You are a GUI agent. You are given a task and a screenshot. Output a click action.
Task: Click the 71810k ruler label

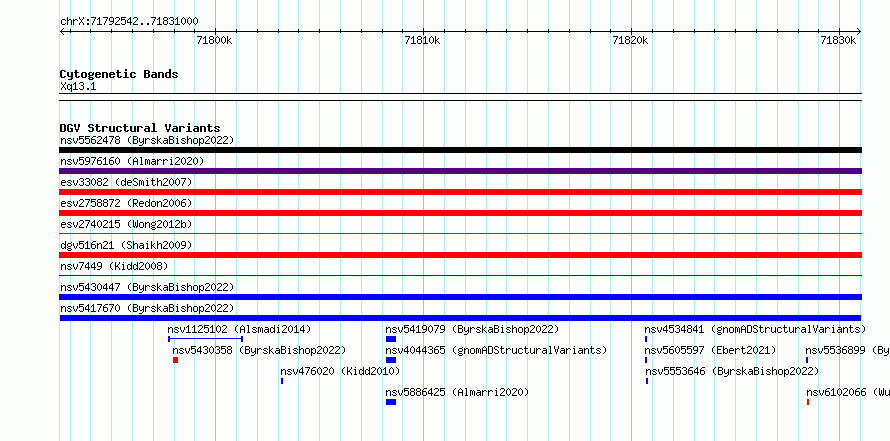pos(422,40)
